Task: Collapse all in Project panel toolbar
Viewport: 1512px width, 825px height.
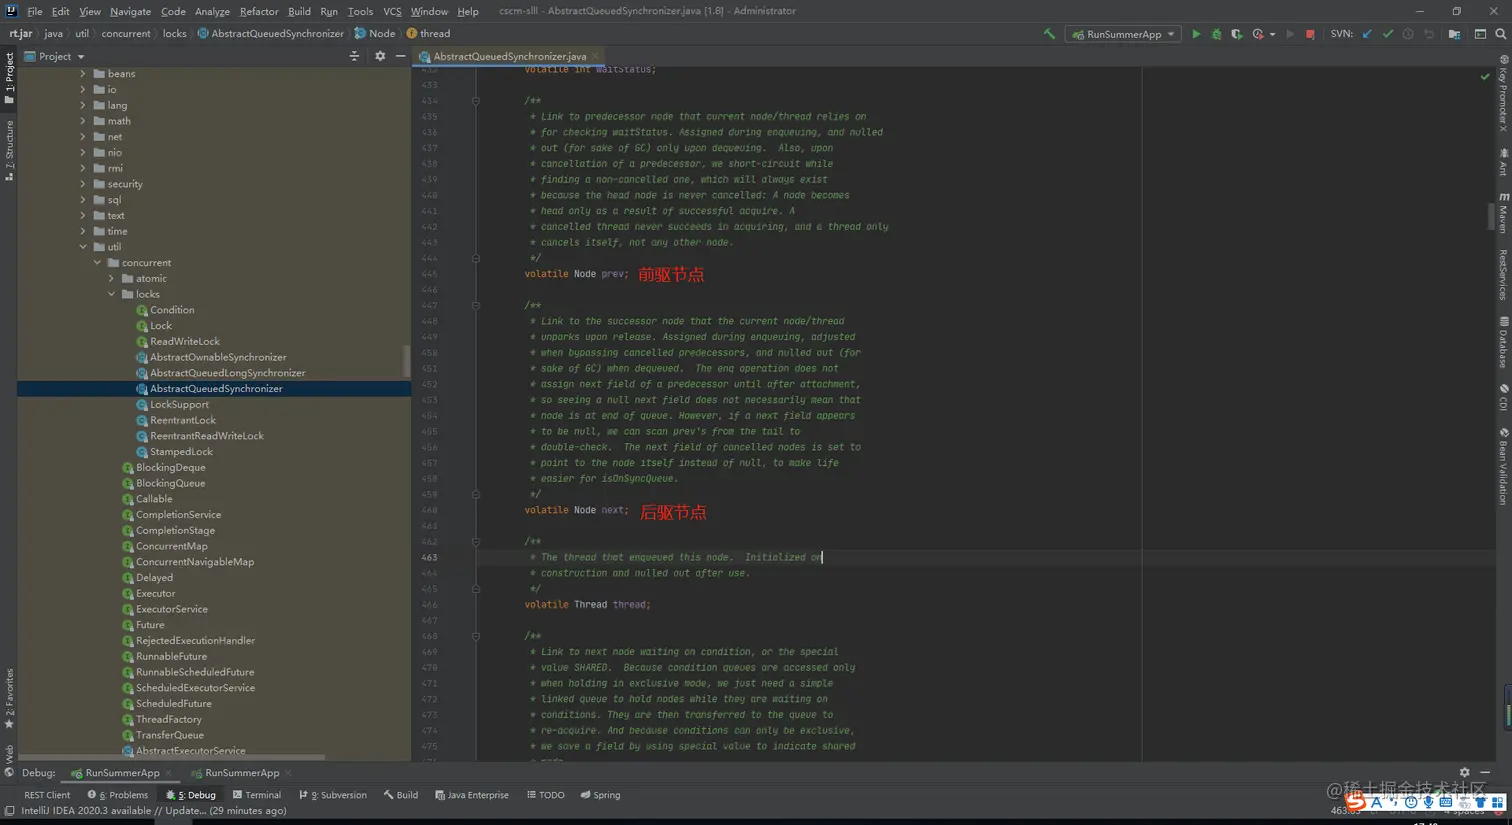Action: [354, 56]
